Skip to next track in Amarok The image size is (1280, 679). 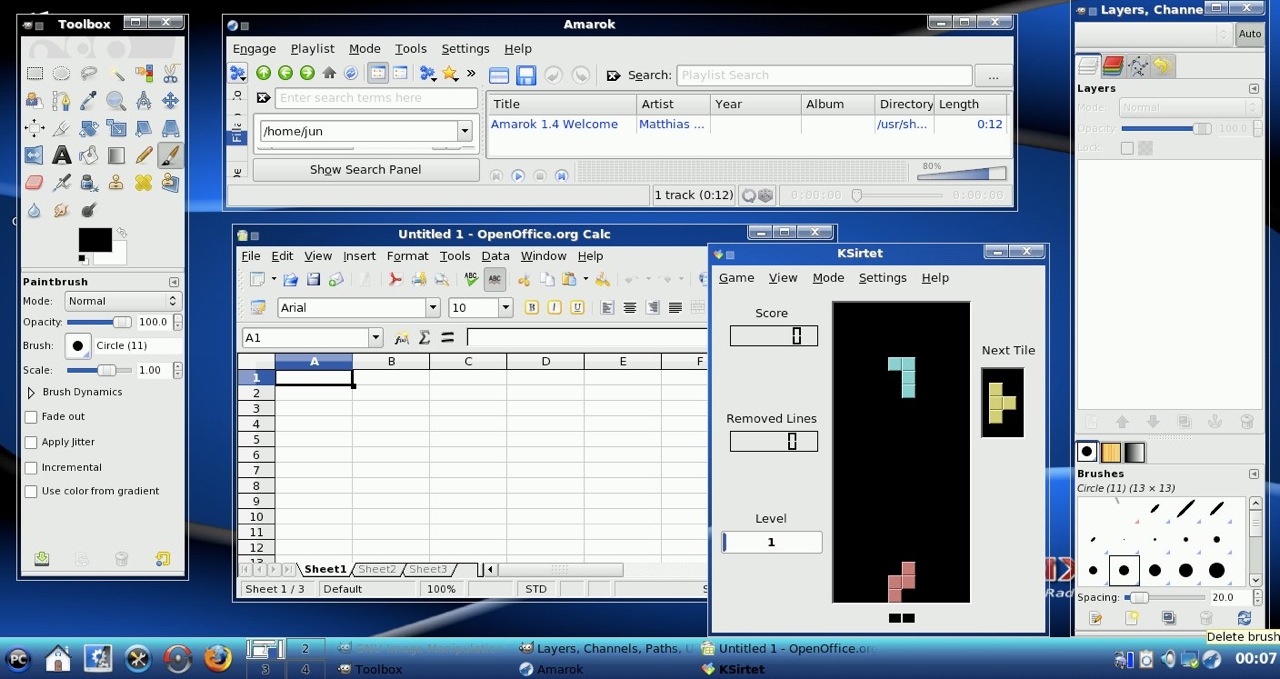coord(561,176)
